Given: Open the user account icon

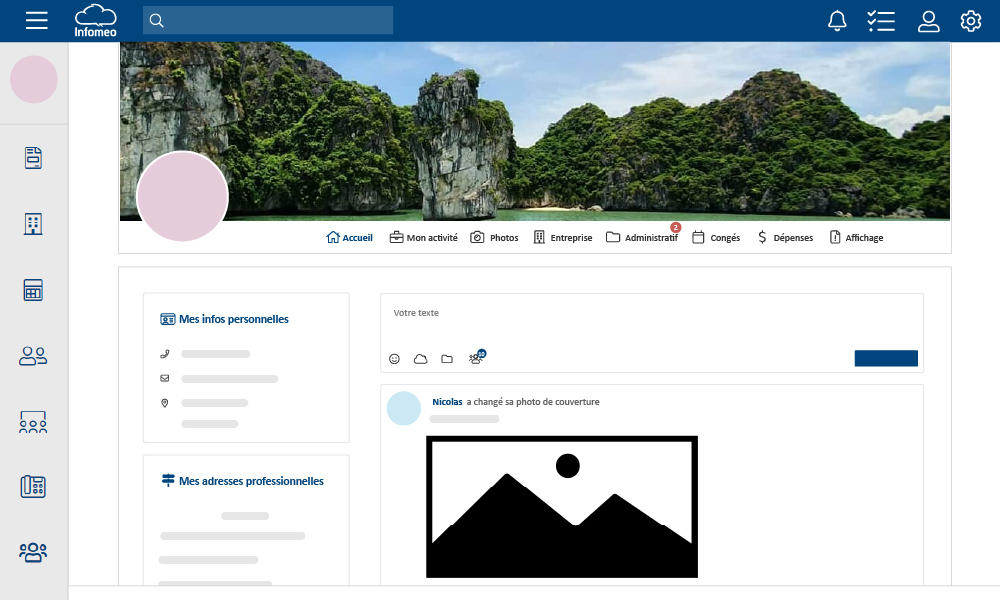Looking at the screenshot, I should point(929,21).
